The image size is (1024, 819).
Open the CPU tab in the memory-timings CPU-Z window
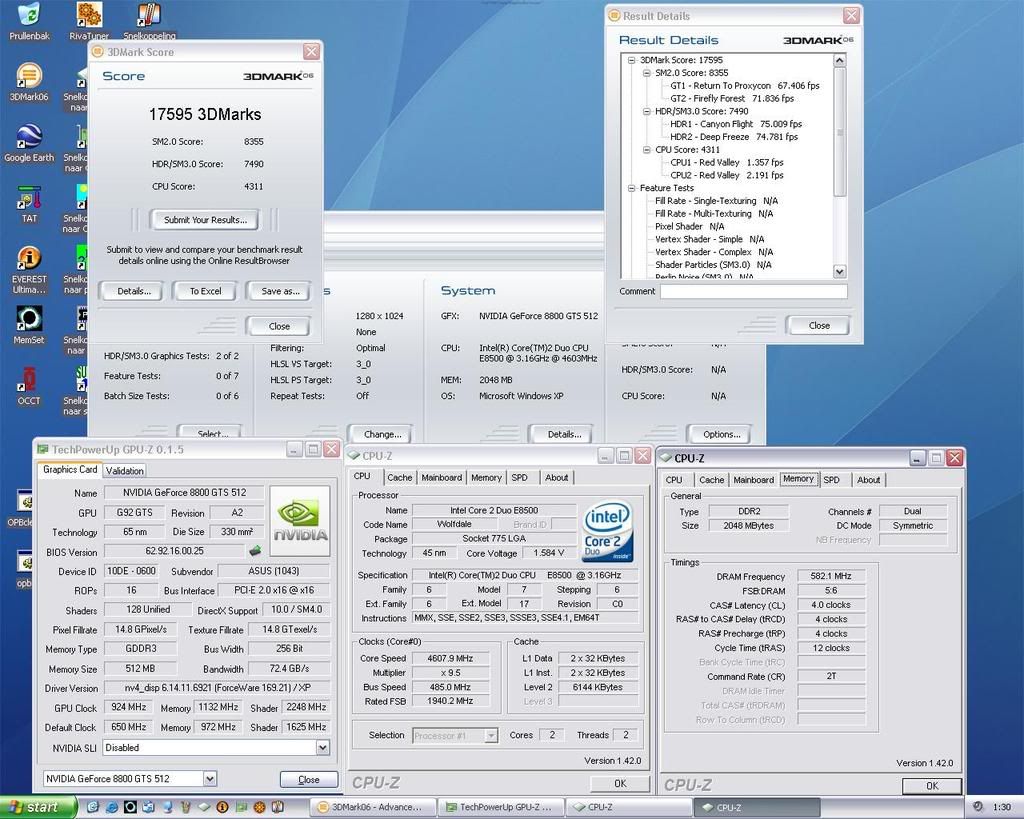click(674, 480)
